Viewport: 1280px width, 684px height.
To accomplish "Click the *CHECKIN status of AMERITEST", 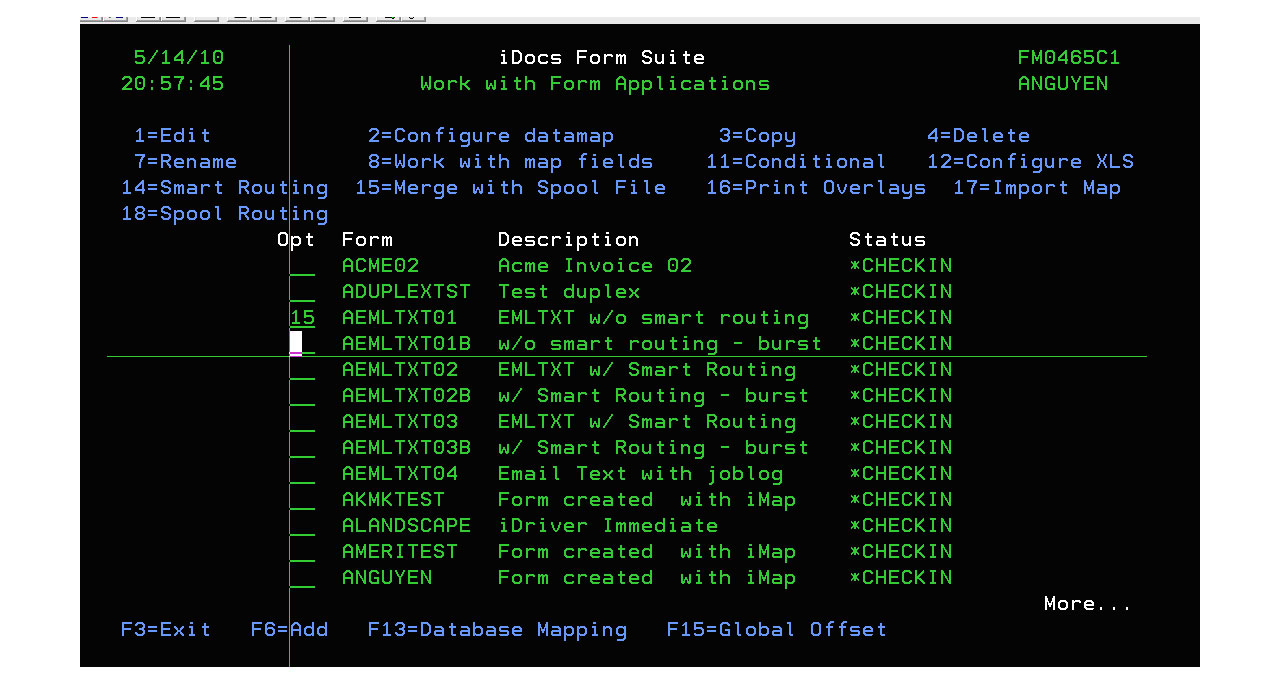I will click(900, 552).
